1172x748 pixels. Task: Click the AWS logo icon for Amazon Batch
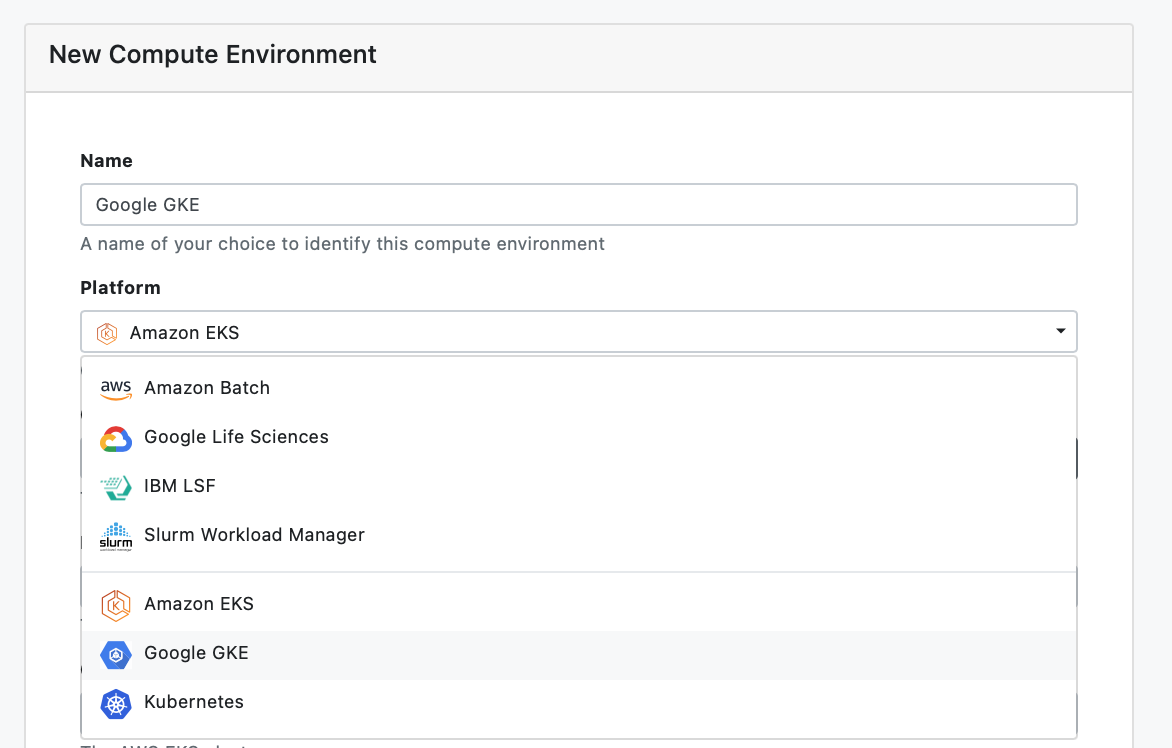click(116, 389)
